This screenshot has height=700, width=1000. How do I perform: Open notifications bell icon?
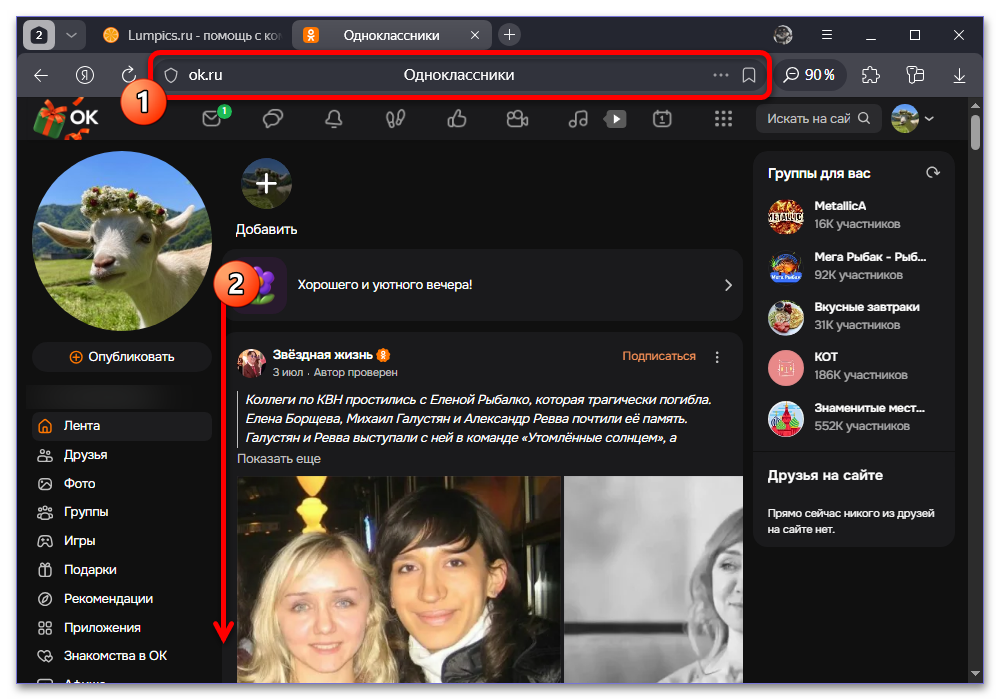click(x=334, y=119)
